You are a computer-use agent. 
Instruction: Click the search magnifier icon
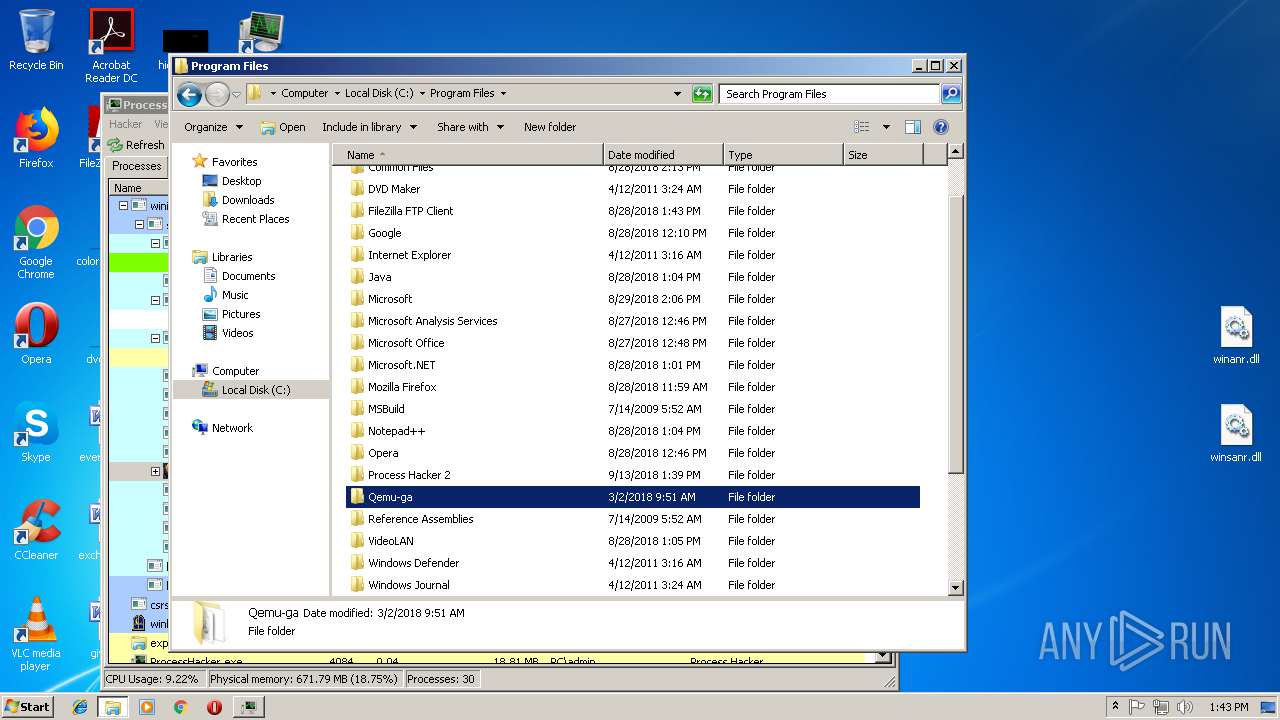(951, 94)
